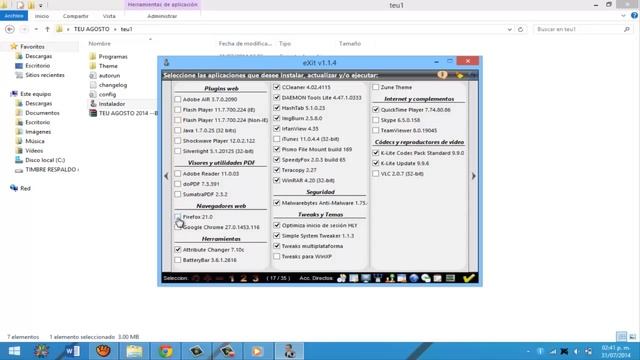Open the green chat bubbles shortcut
The width and height of the screenshot is (640, 360).
click(x=426, y=278)
